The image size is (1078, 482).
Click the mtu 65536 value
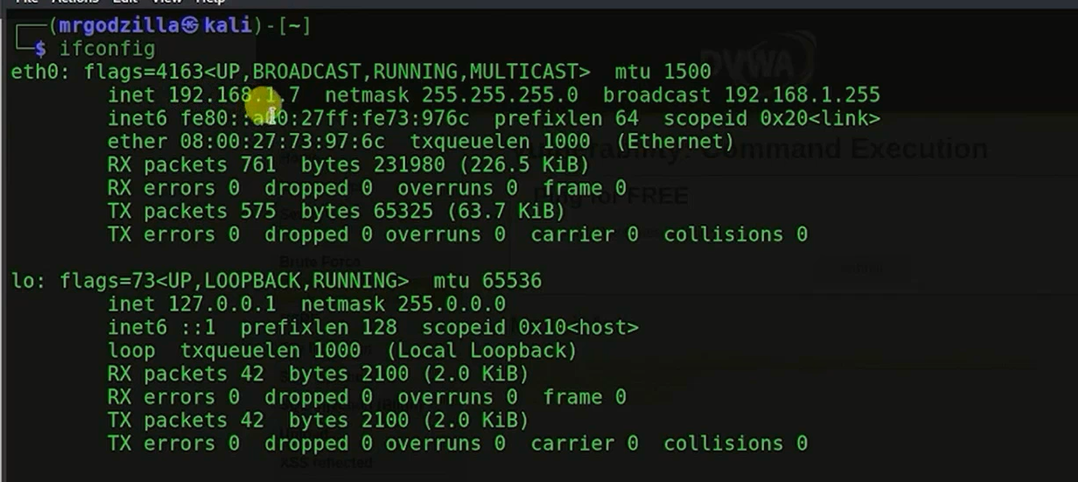click(x=511, y=281)
